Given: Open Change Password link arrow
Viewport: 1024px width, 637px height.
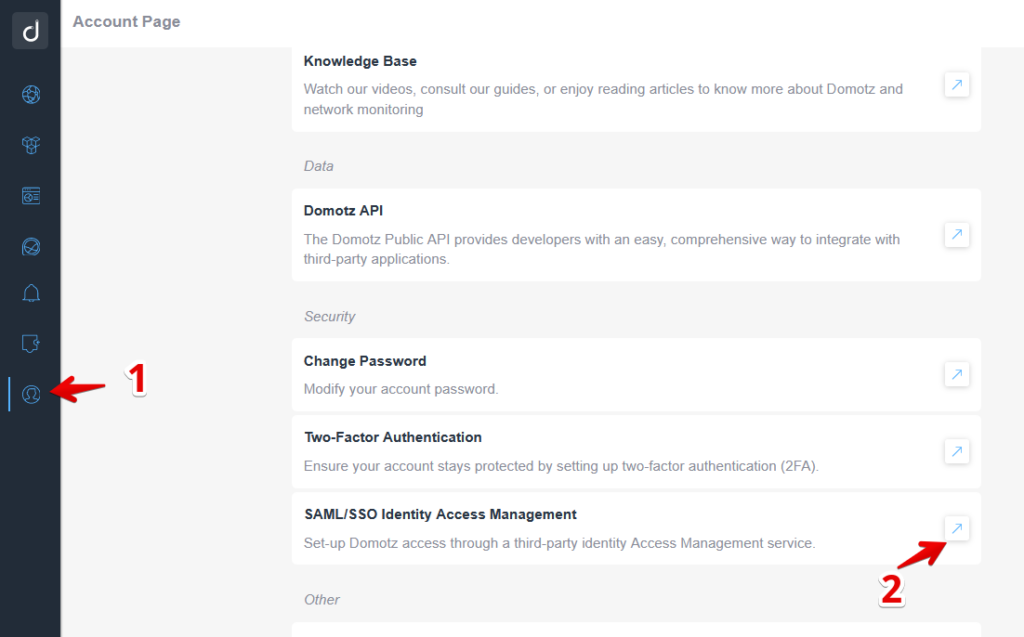Looking at the screenshot, I should pos(957,374).
